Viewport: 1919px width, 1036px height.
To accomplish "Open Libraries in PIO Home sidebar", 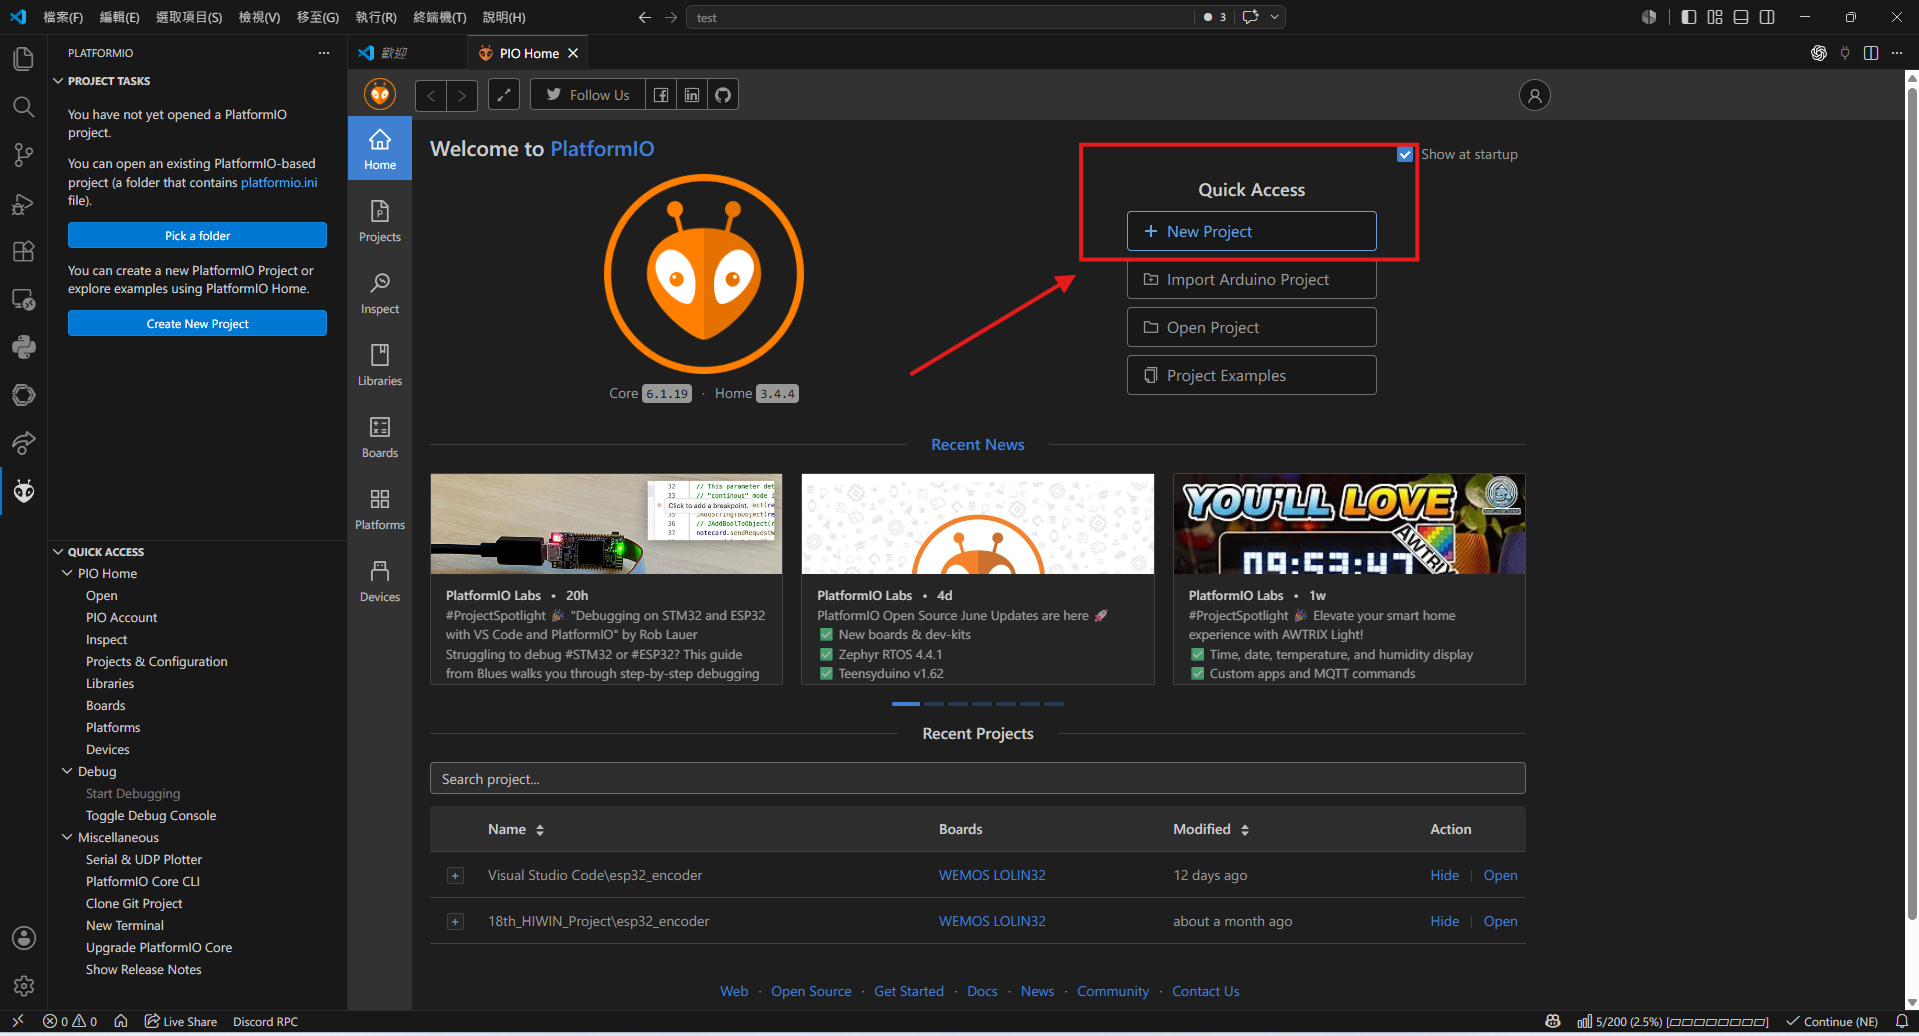I will (380, 364).
